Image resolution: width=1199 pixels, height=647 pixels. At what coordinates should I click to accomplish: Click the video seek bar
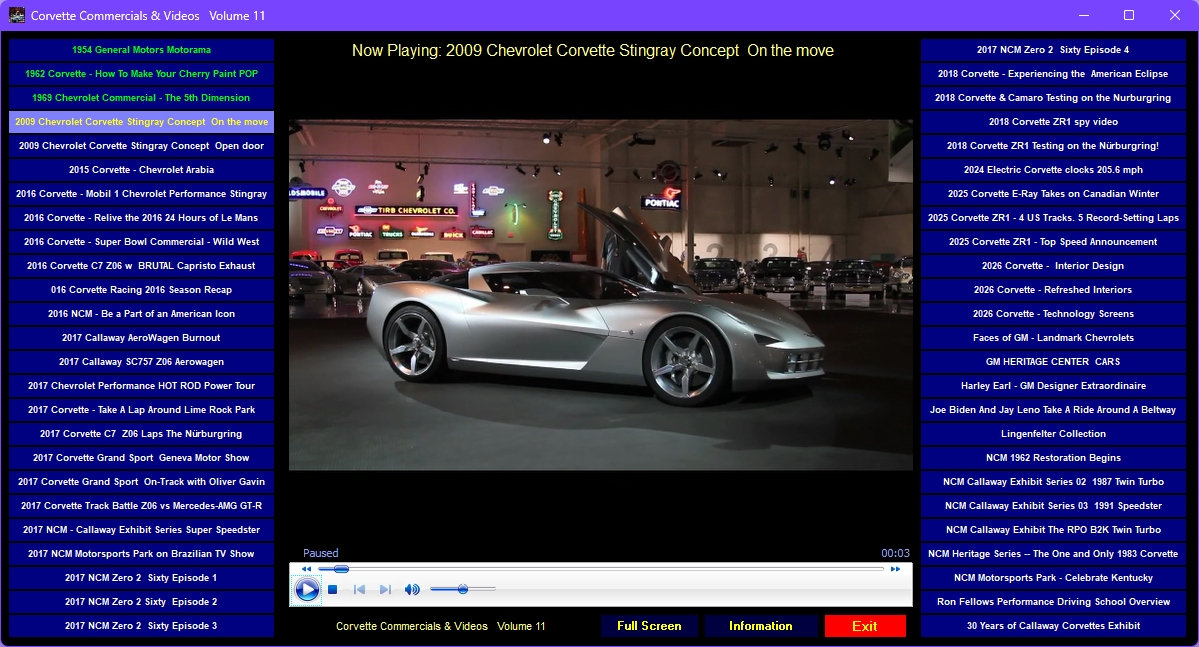click(x=601, y=569)
